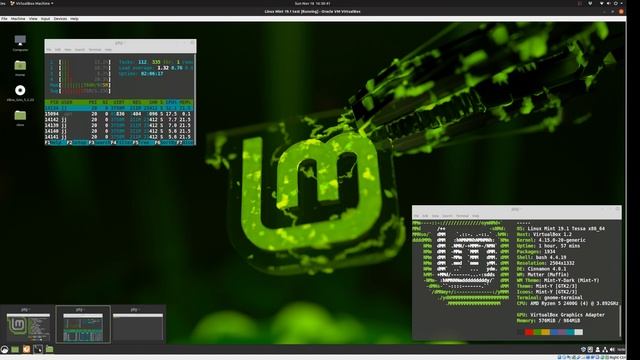640x360 pixels.
Task: Click htop F5 Tree function button
Action: (143, 142)
